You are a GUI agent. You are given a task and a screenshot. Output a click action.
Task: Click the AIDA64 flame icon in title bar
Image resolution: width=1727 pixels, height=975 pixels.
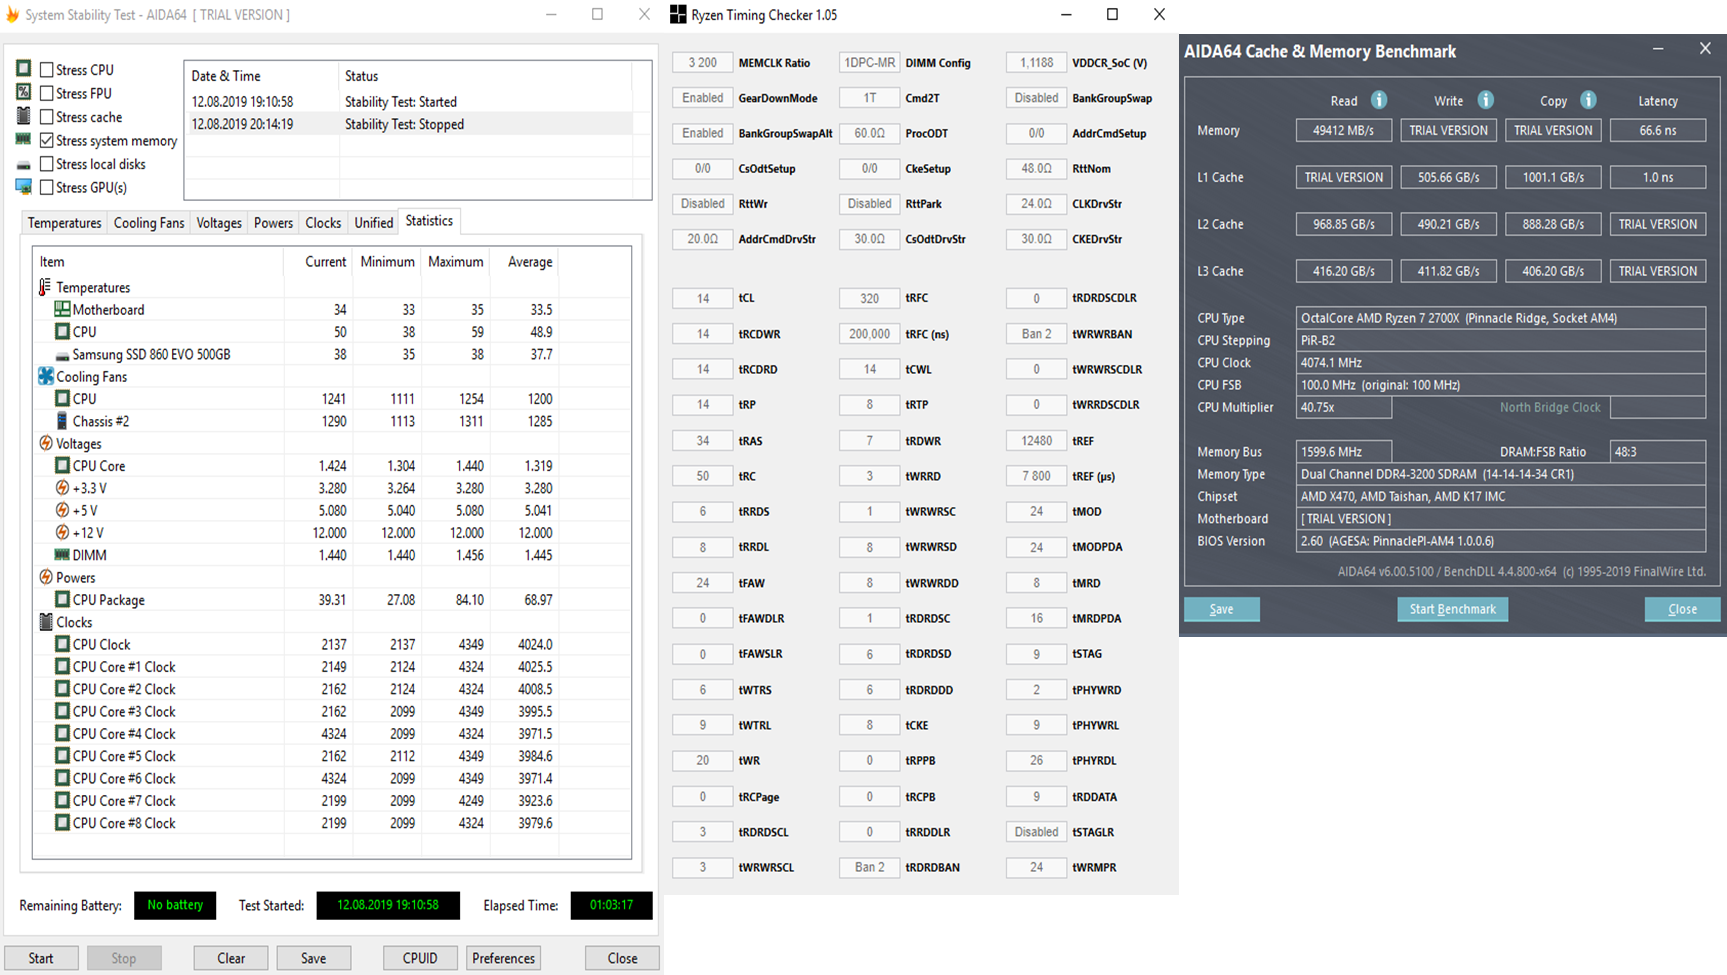(x=13, y=15)
